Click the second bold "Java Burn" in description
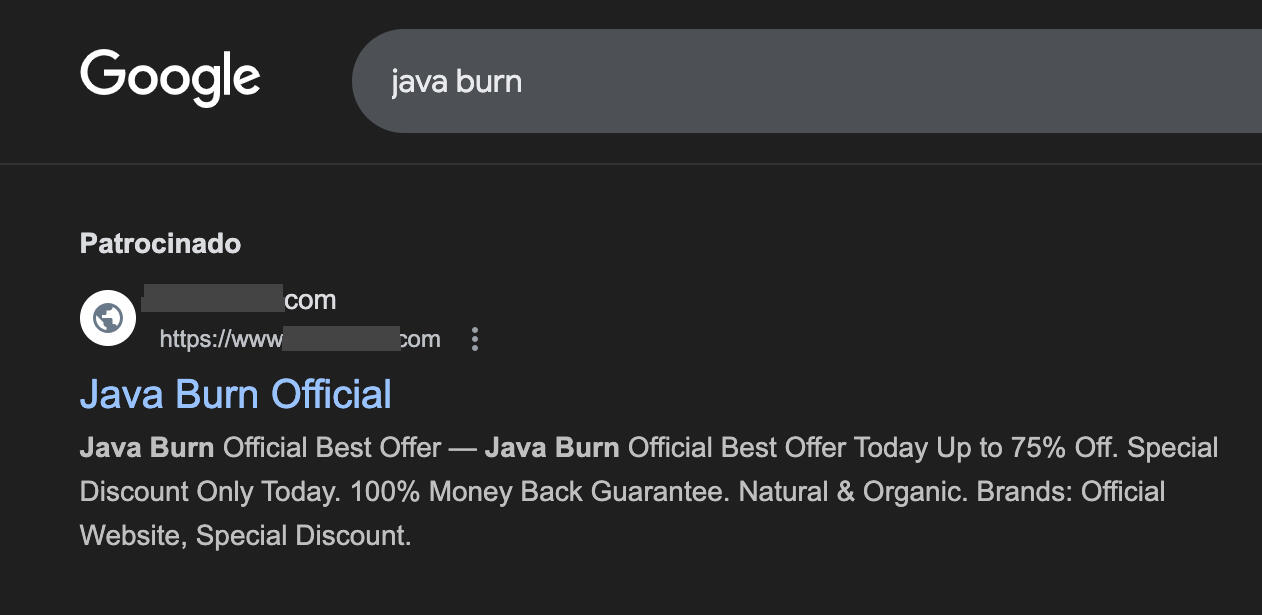The width and height of the screenshot is (1262, 615). coord(552,447)
